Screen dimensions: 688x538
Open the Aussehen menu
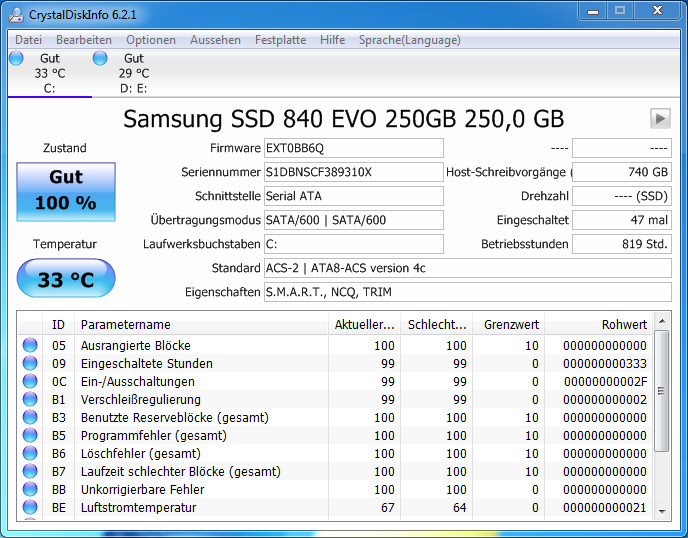pos(215,40)
